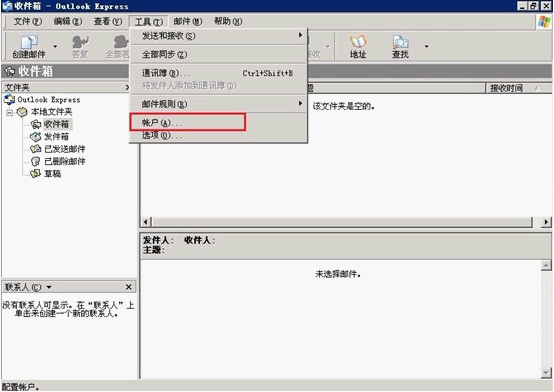Select 通讯簿(B)... menu entry
Image resolution: width=554 pixels, height=392 pixels.
[x=218, y=73]
